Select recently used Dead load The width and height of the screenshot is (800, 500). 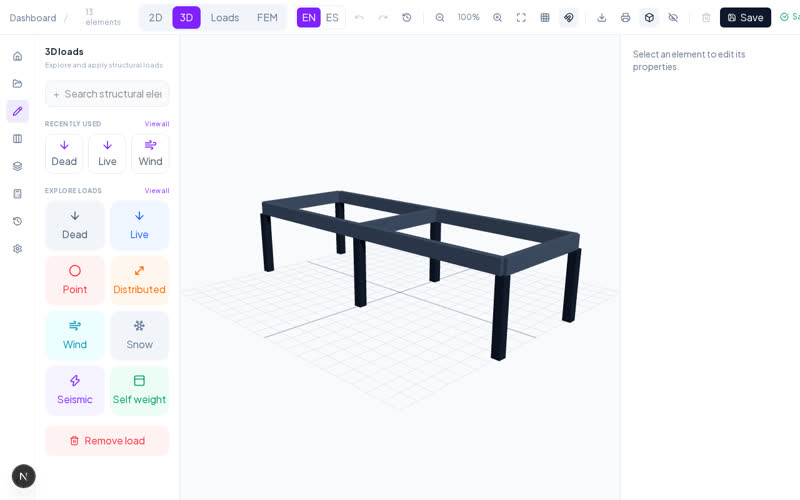(x=64, y=154)
